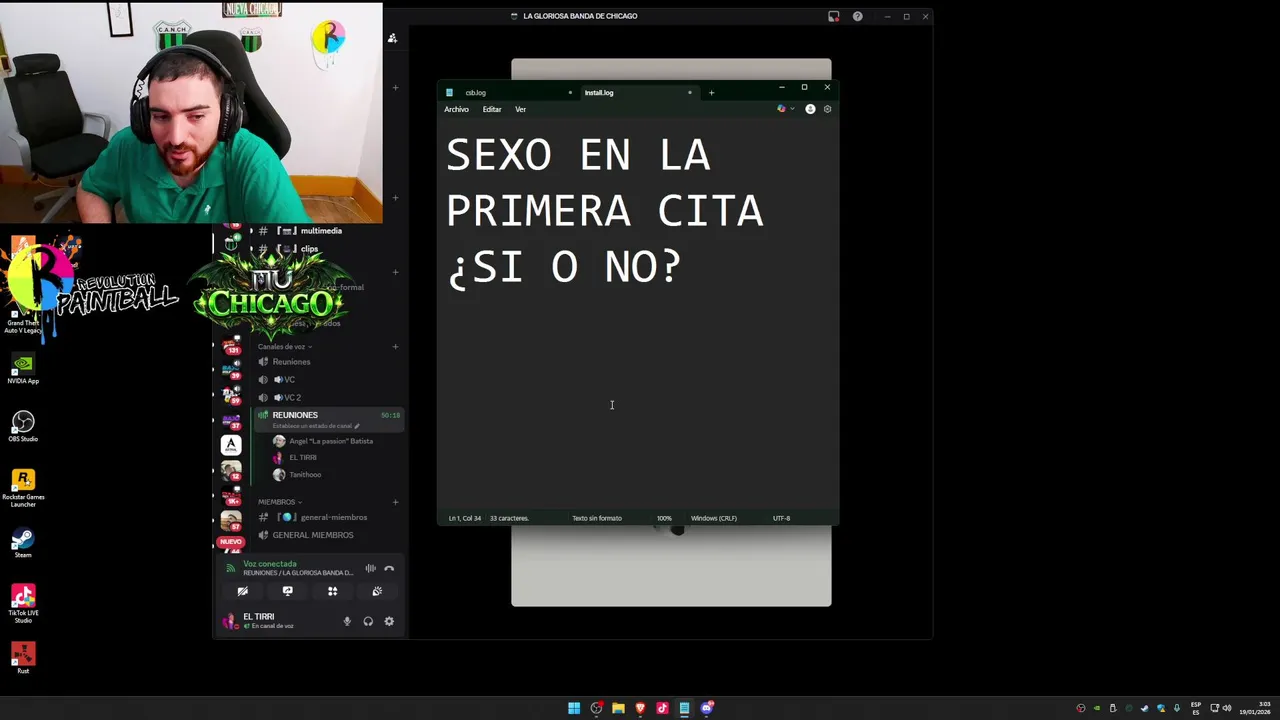Screen dimensions: 1280x720
Task: Click the Voz conectada connection status
Action: [x=270, y=564]
